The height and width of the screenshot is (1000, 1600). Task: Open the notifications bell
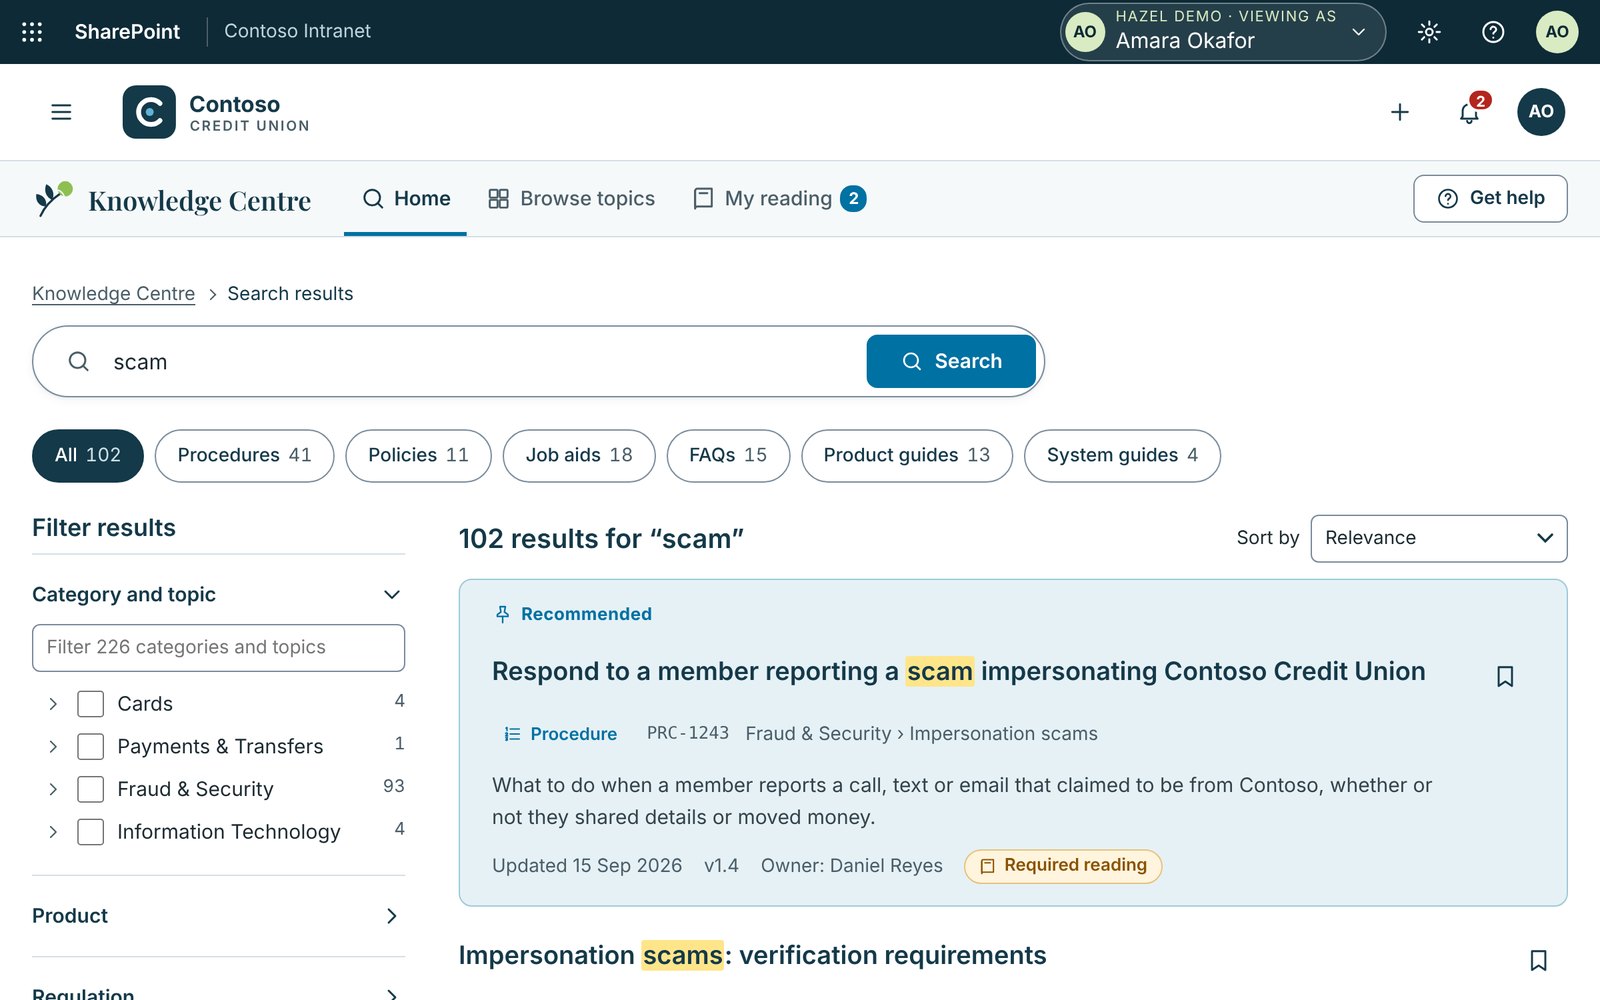pos(1470,112)
